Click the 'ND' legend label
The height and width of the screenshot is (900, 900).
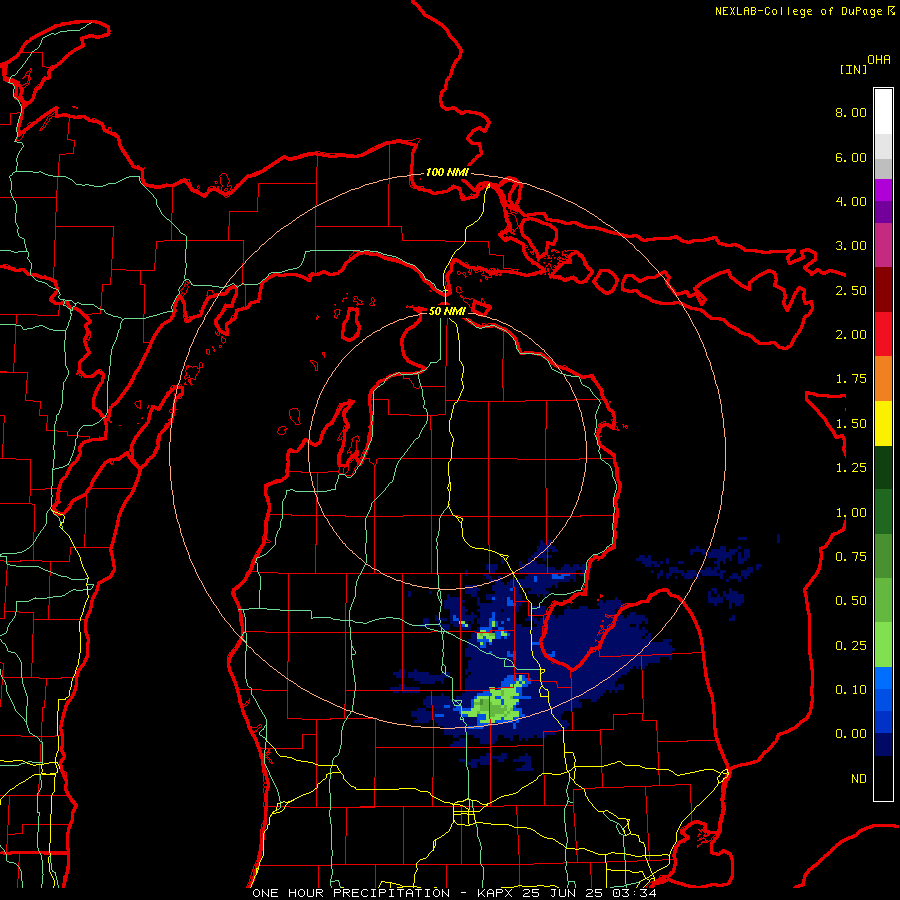point(859,779)
